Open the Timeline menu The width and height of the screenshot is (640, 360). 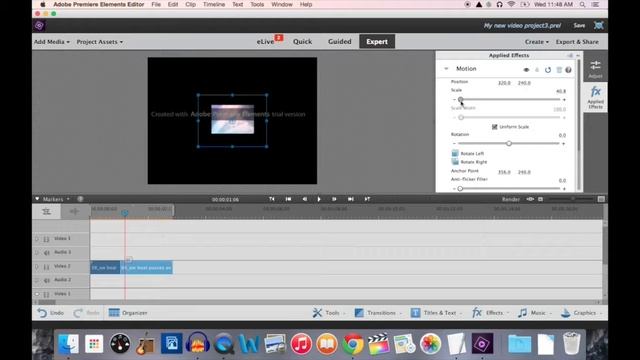point(214,4)
